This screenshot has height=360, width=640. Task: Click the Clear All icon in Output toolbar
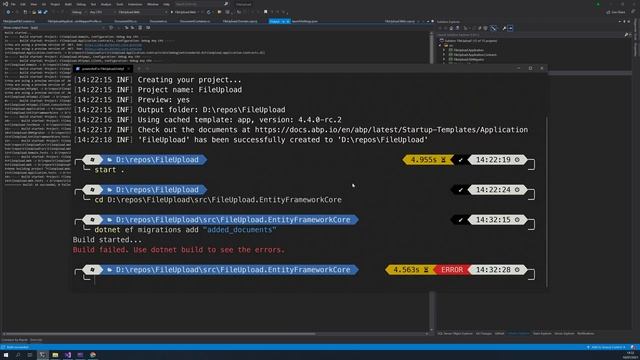pyautogui.click(x=140, y=27)
